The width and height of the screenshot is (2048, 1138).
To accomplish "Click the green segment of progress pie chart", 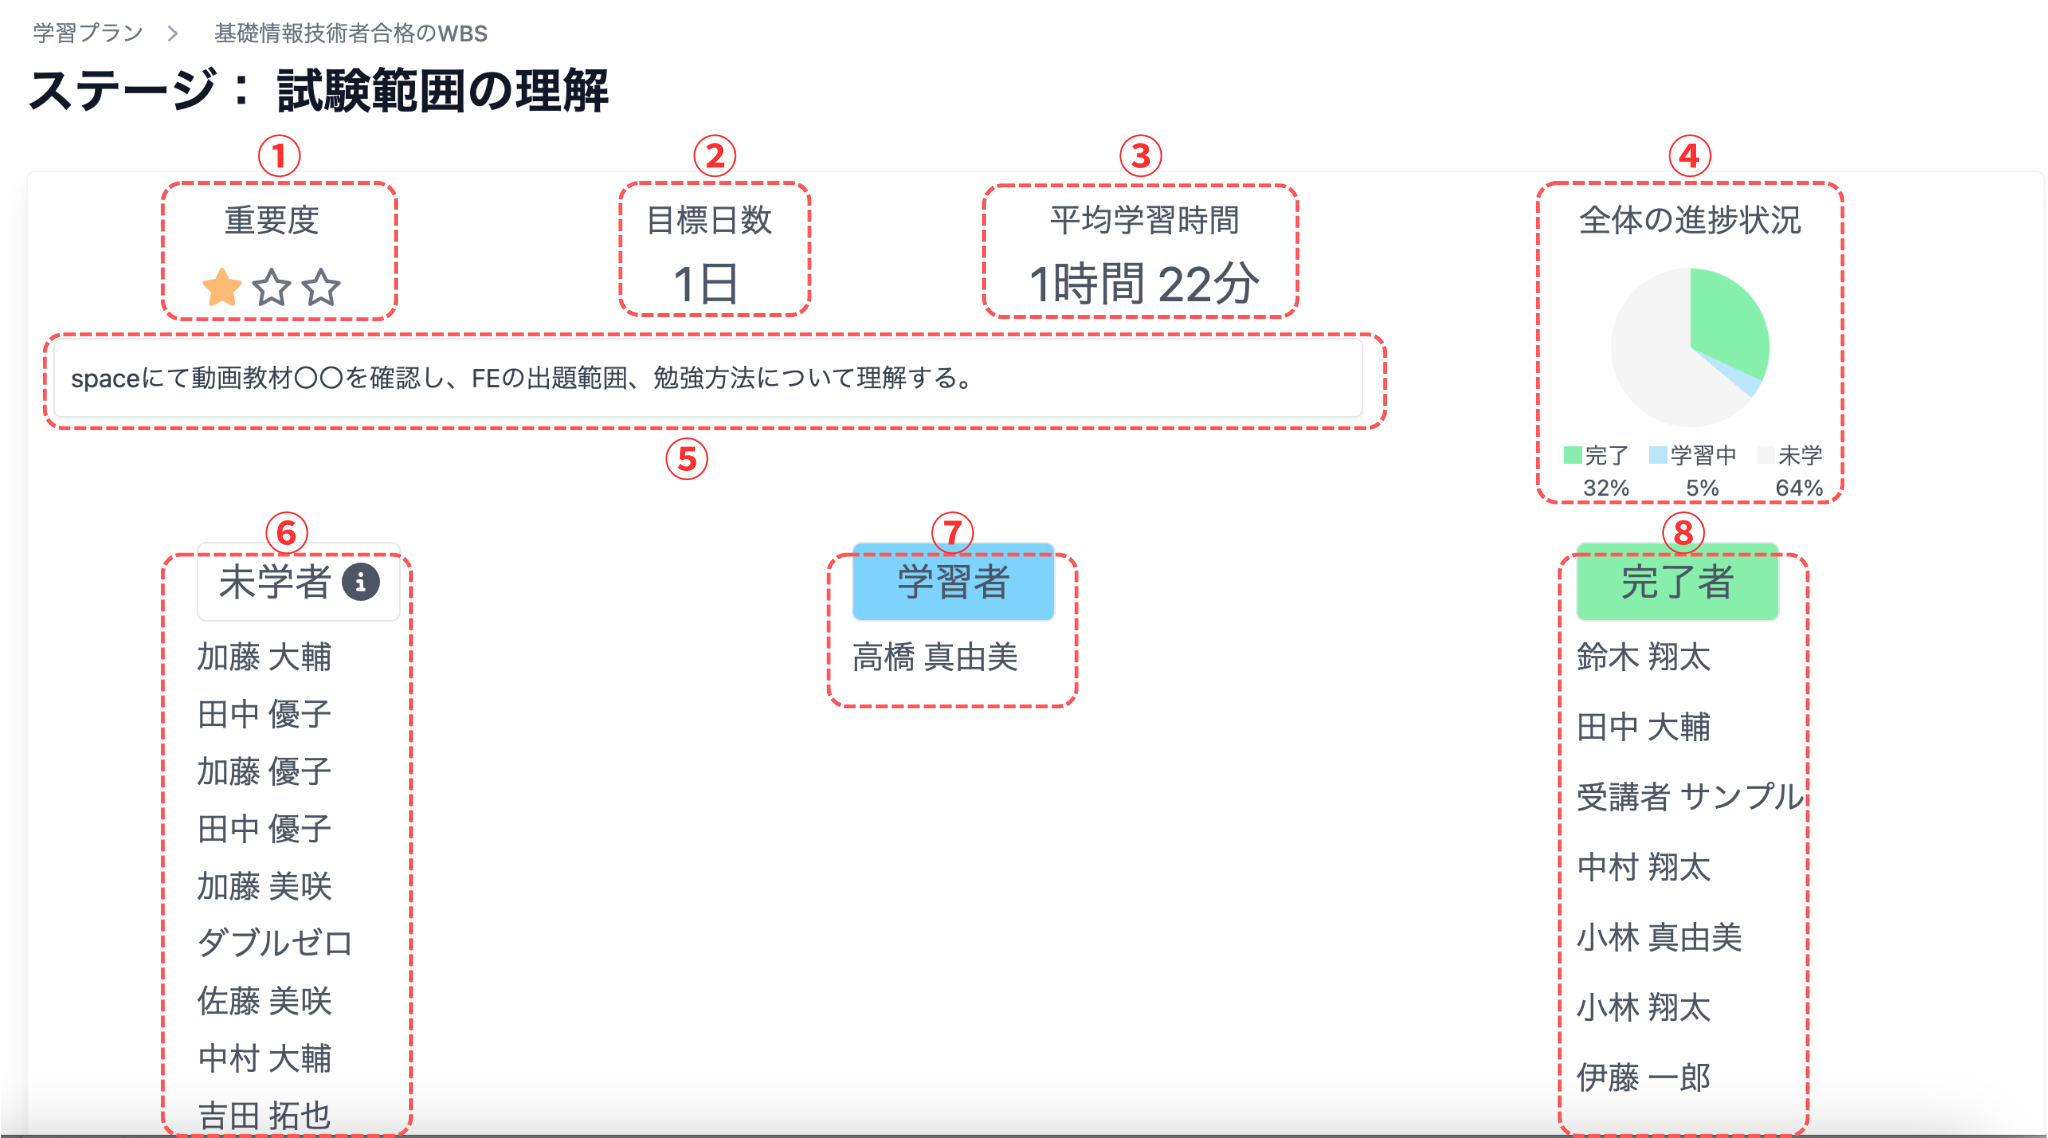I will click(1726, 320).
